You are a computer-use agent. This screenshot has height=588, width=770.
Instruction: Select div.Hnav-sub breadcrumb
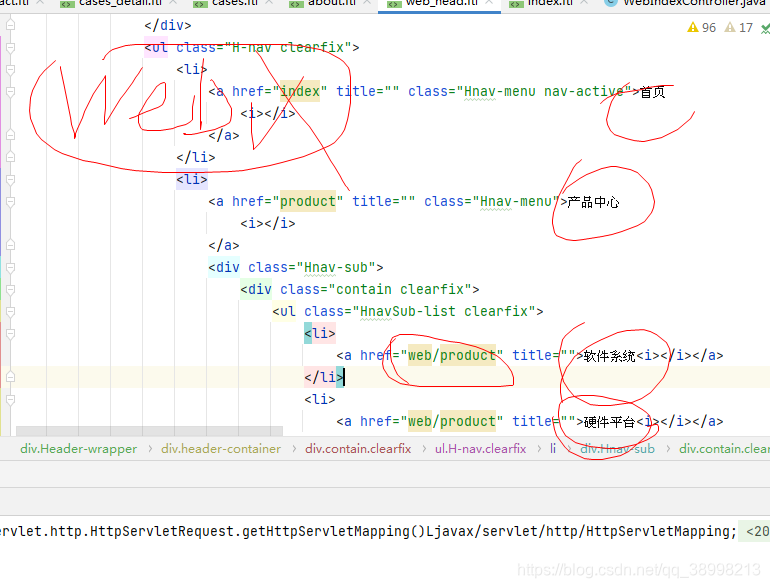(x=617, y=449)
